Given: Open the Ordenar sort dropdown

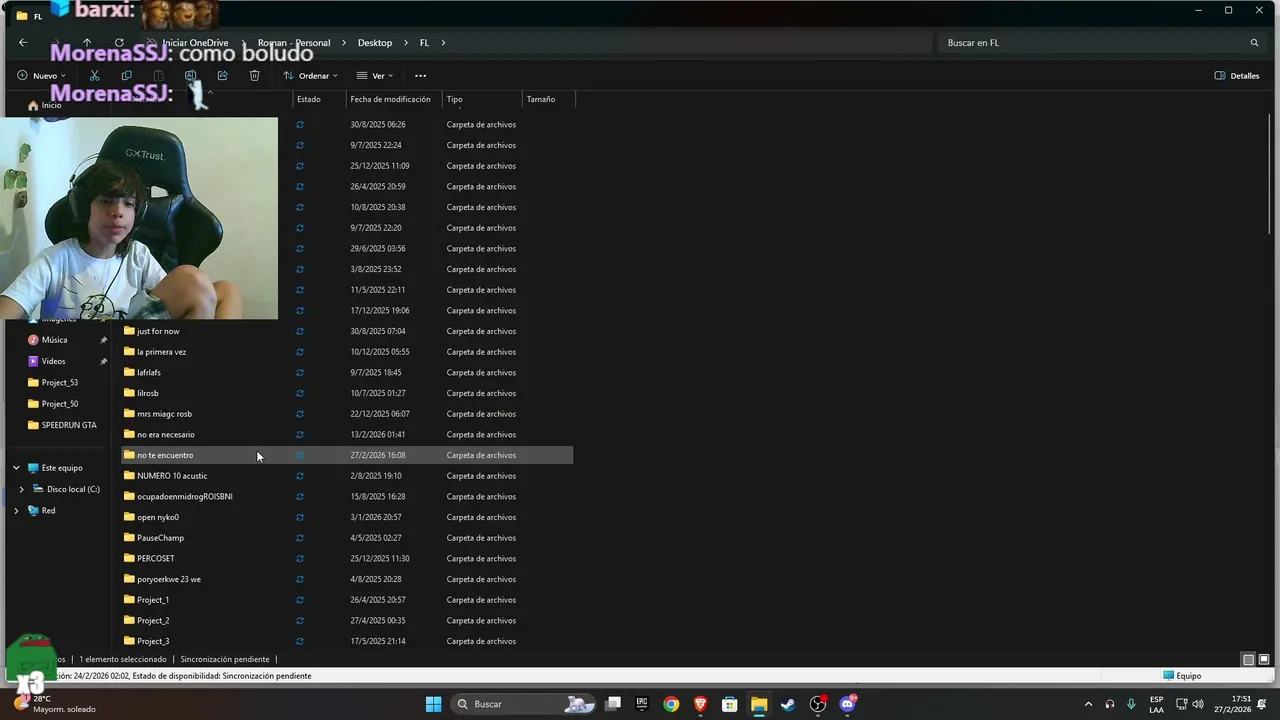Looking at the screenshot, I should 310,76.
